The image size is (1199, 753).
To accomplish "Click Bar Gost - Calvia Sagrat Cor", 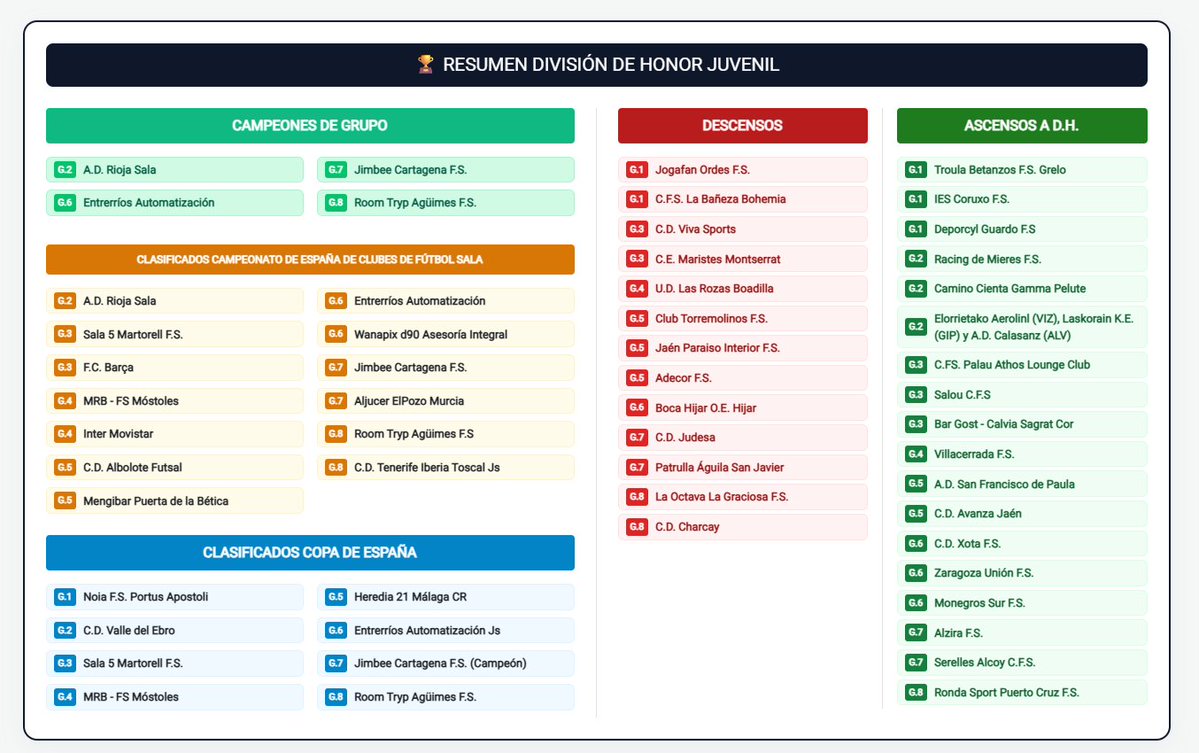I will tap(1022, 424).
